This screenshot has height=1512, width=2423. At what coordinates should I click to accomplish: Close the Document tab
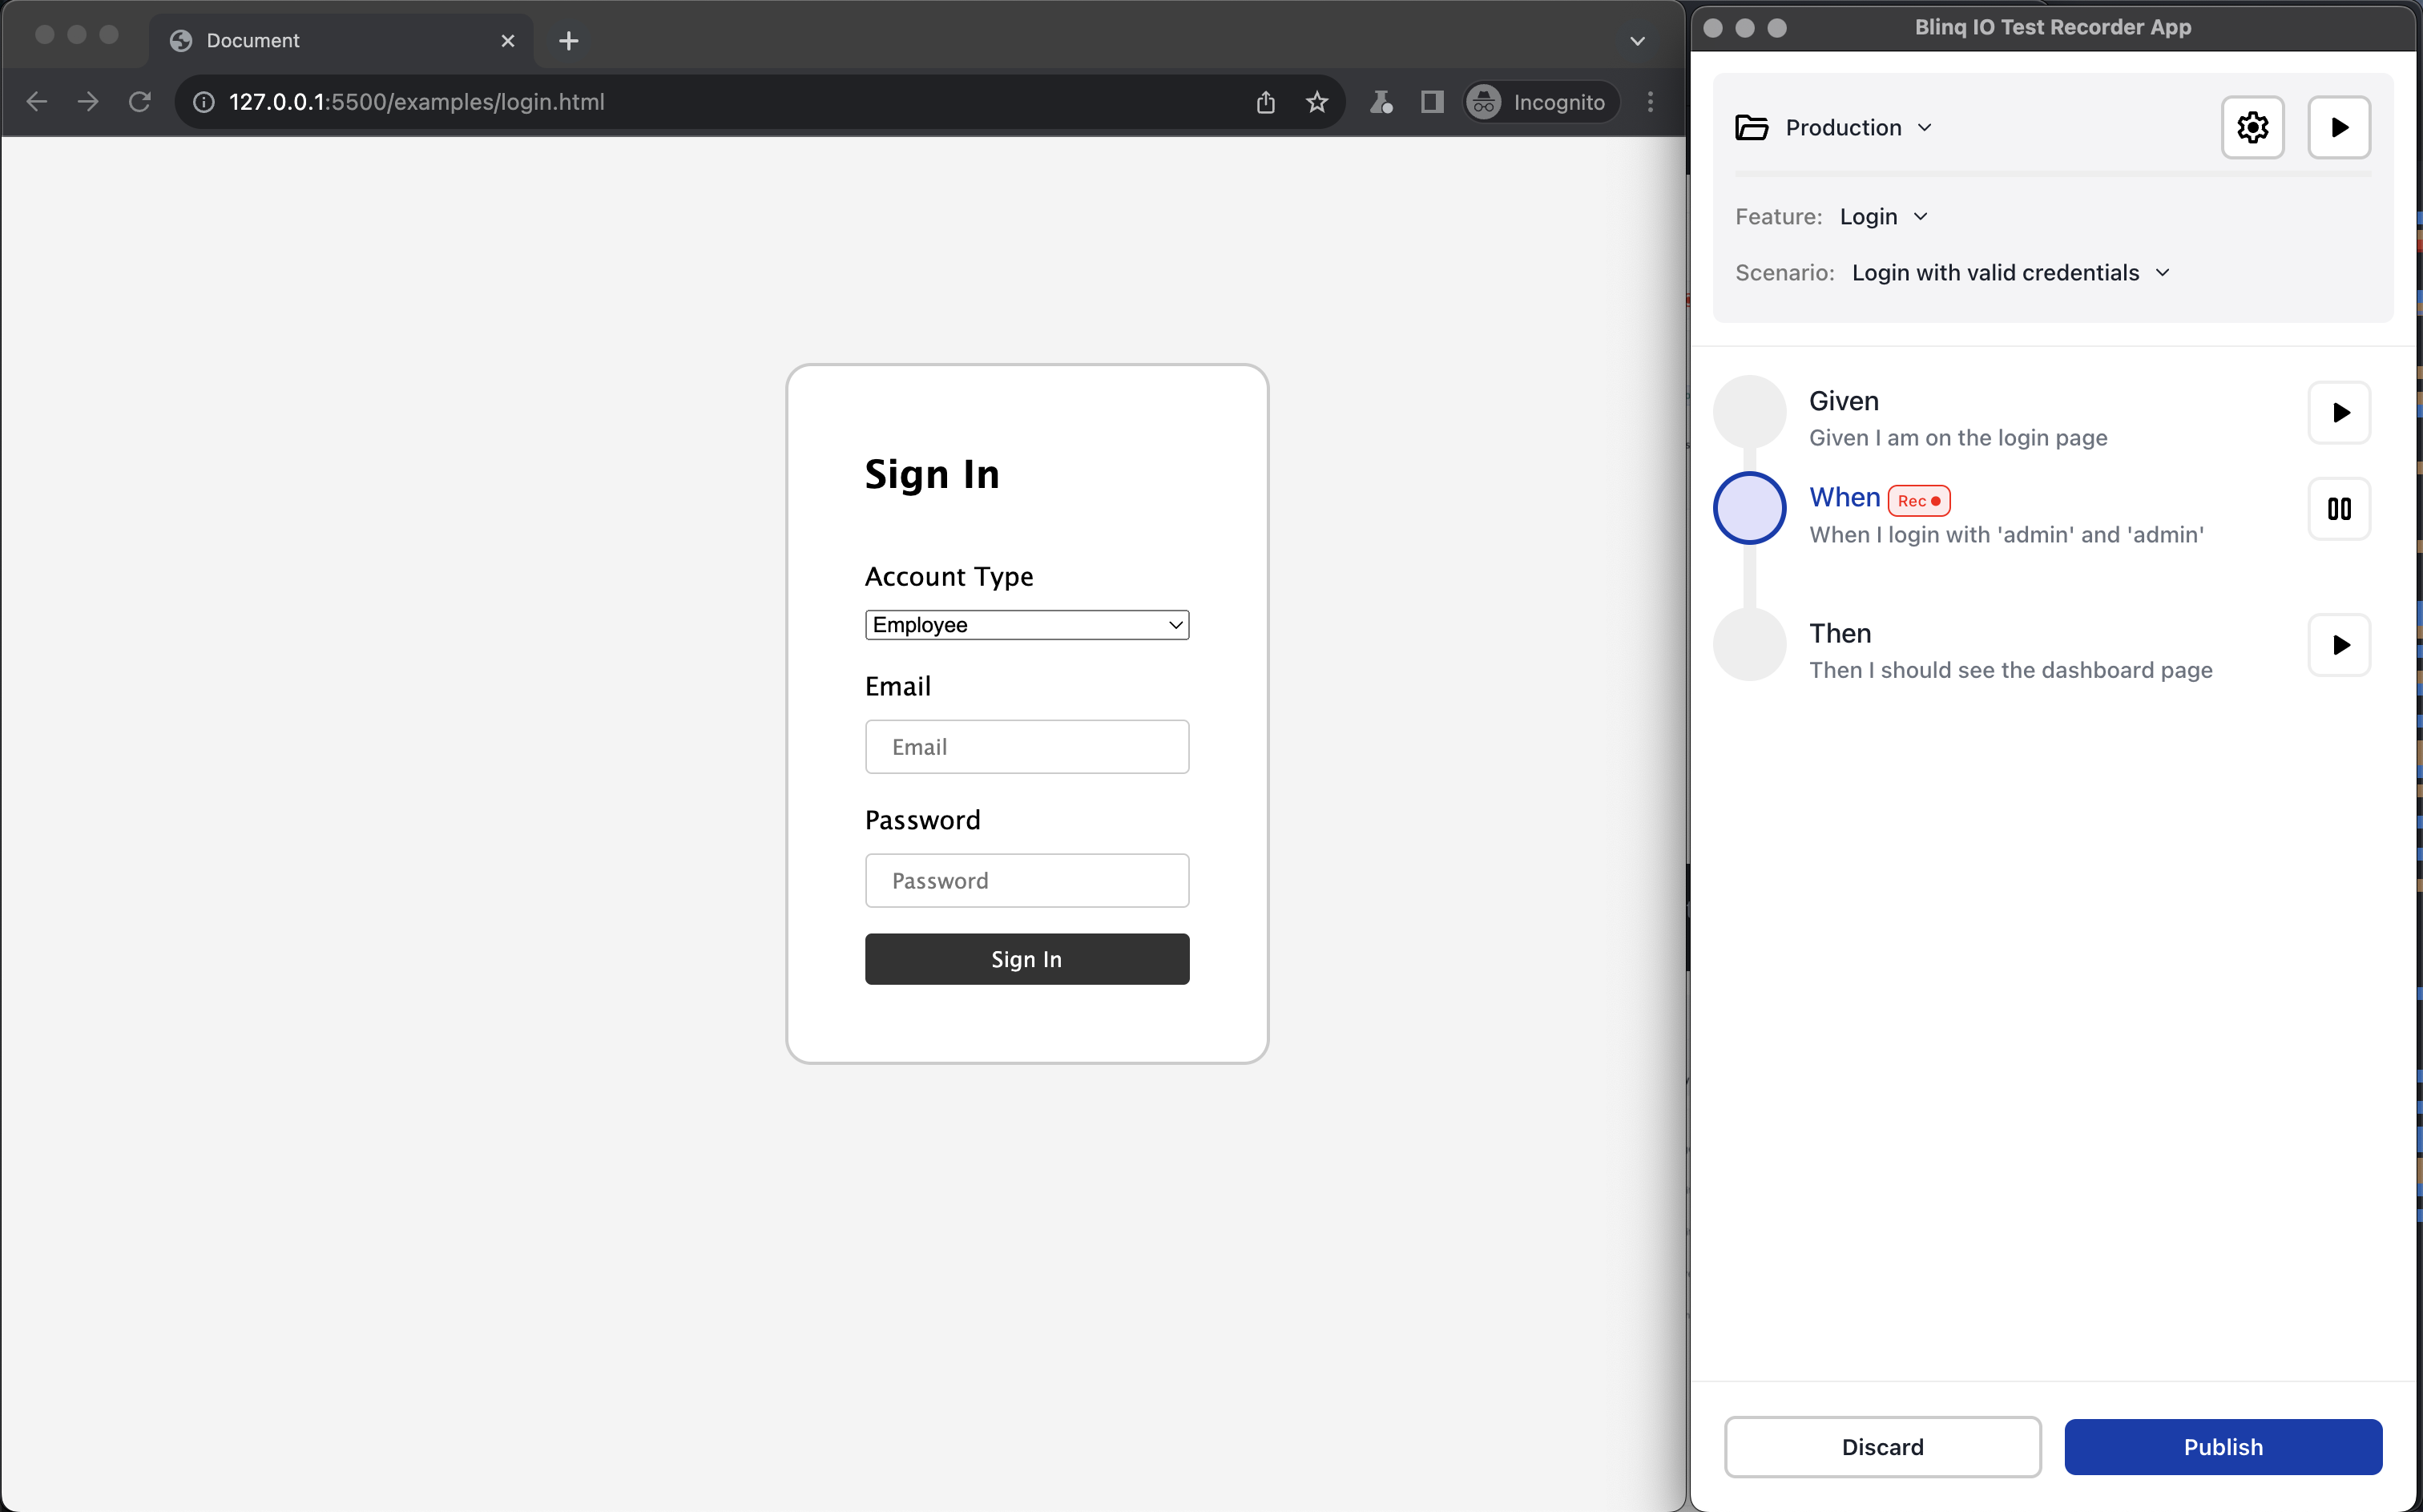point(508,41)
